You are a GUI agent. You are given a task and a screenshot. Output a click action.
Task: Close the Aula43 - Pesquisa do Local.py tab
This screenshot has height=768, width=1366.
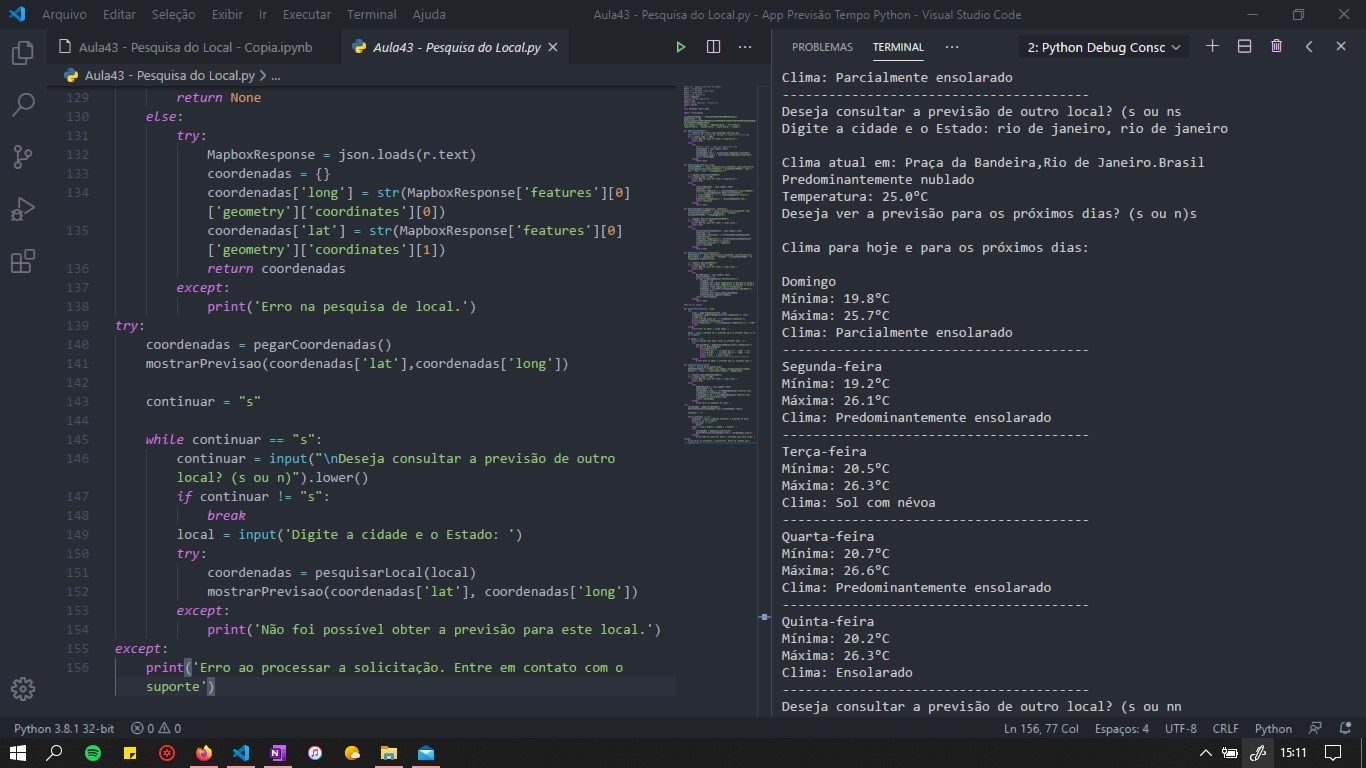(553, 47)
